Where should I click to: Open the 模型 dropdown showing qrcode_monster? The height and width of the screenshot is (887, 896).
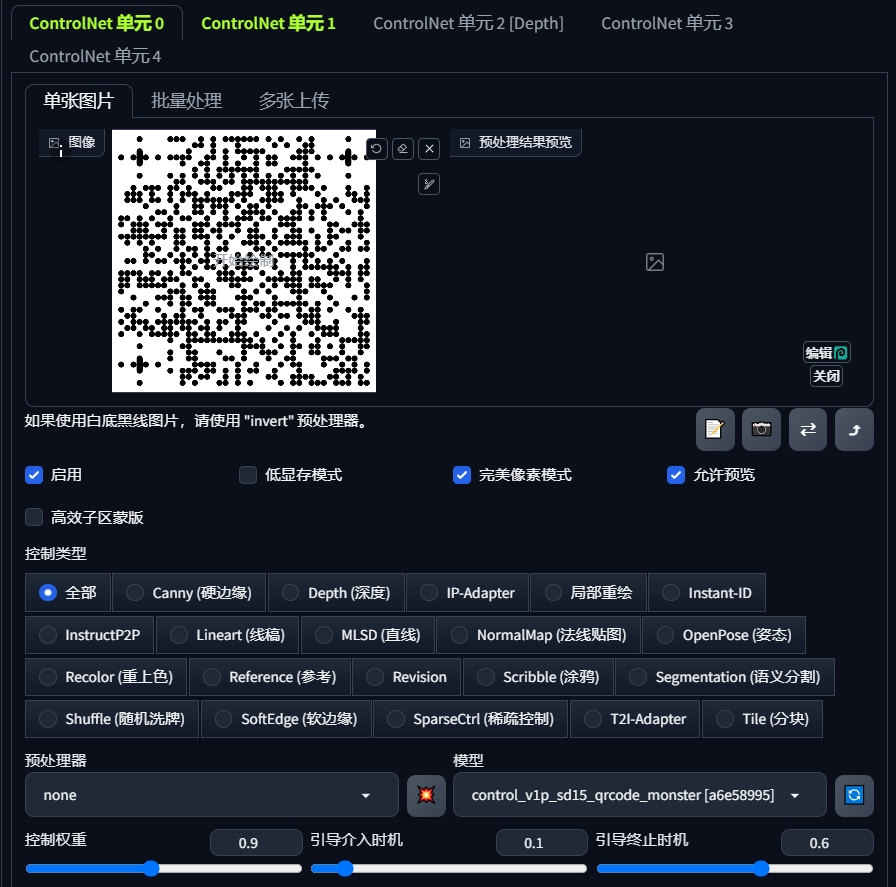pyautogui.click(x=639, y=795)
